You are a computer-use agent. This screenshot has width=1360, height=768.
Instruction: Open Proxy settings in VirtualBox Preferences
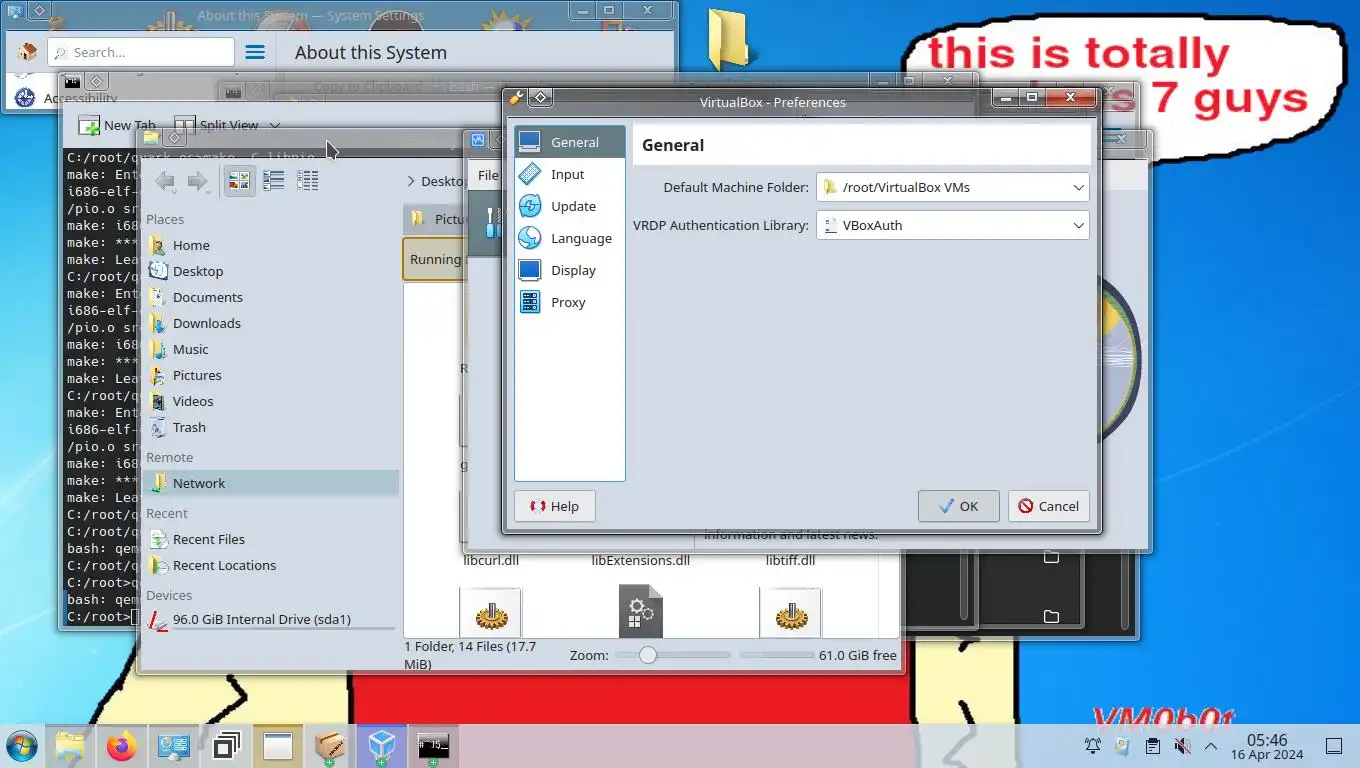[x=570, y=302]
